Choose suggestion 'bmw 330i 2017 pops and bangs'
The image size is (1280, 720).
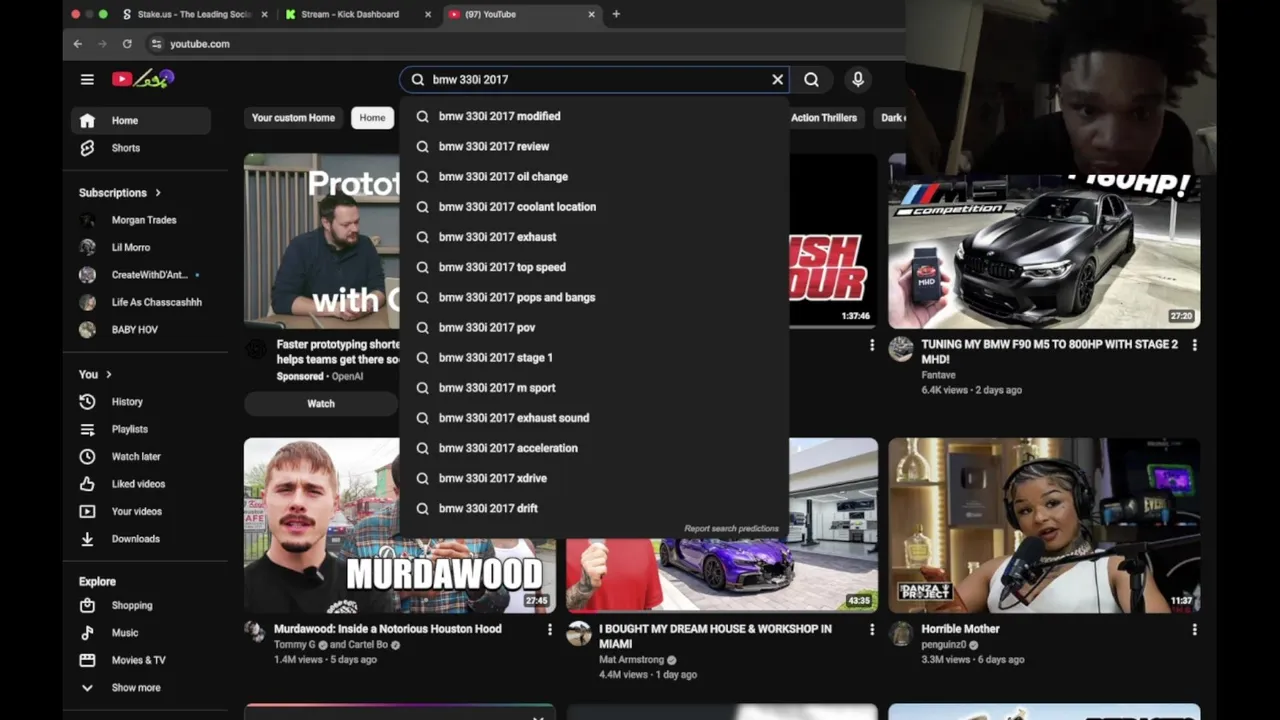594,297
